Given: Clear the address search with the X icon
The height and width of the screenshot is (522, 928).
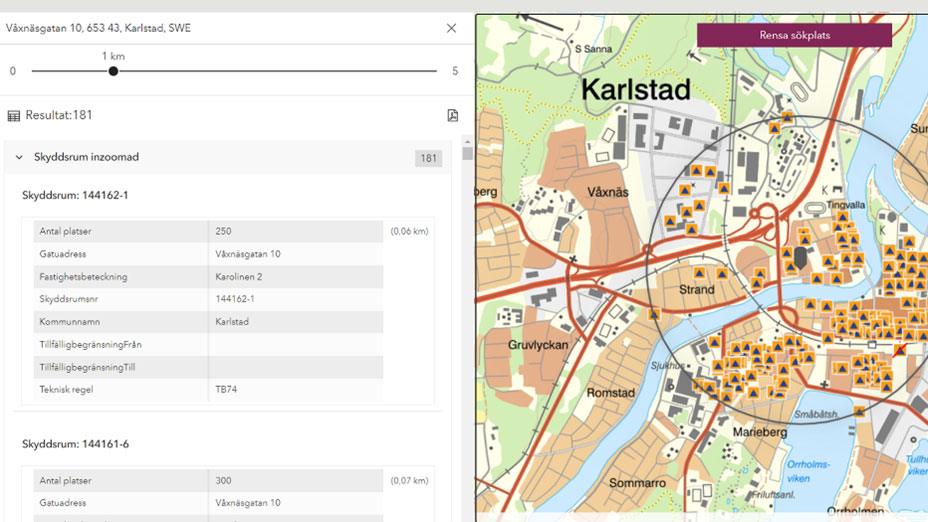Looking at the screenshot, I should point(451,28).
